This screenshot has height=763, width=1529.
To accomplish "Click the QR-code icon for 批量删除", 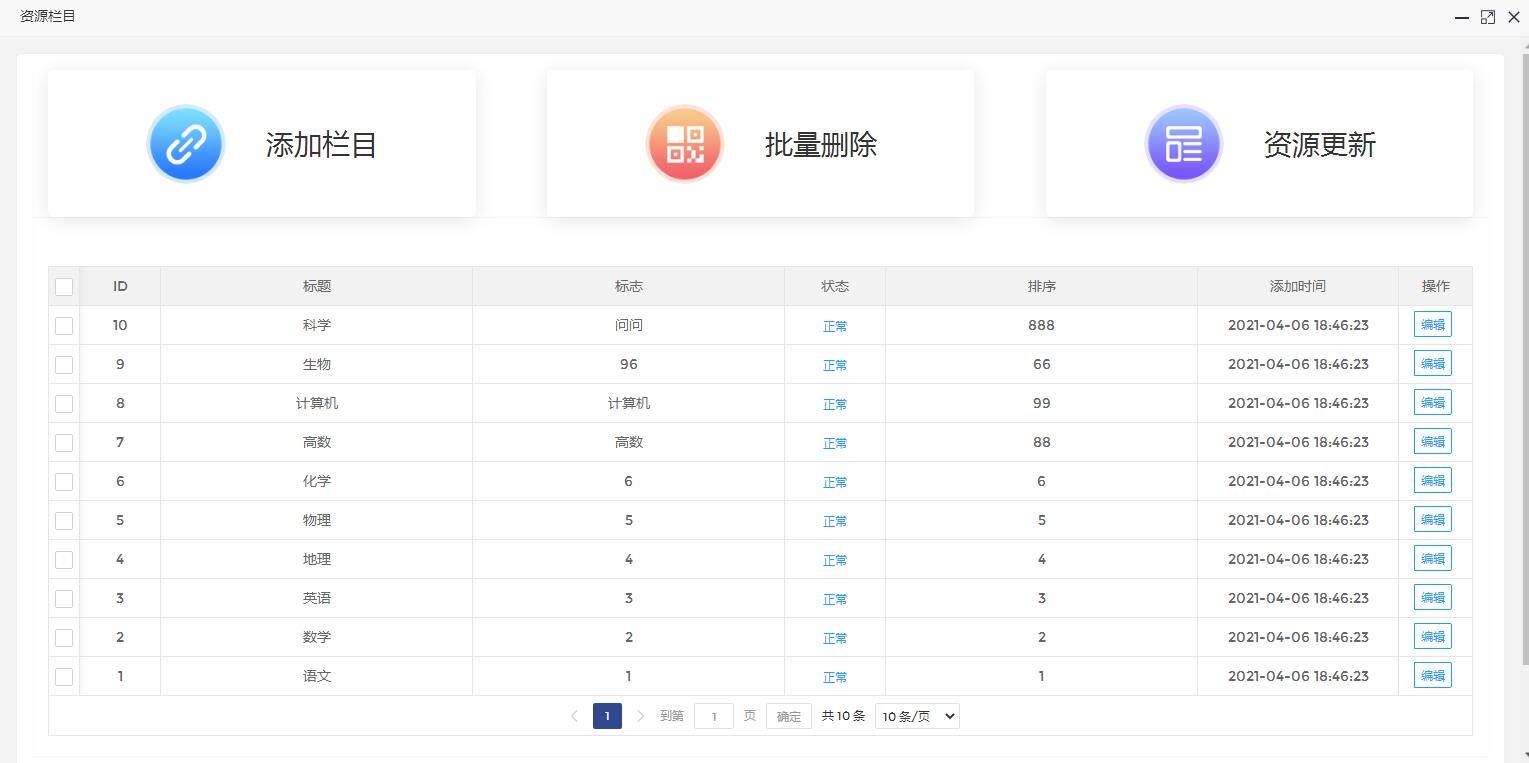I will tap(684, 143).
